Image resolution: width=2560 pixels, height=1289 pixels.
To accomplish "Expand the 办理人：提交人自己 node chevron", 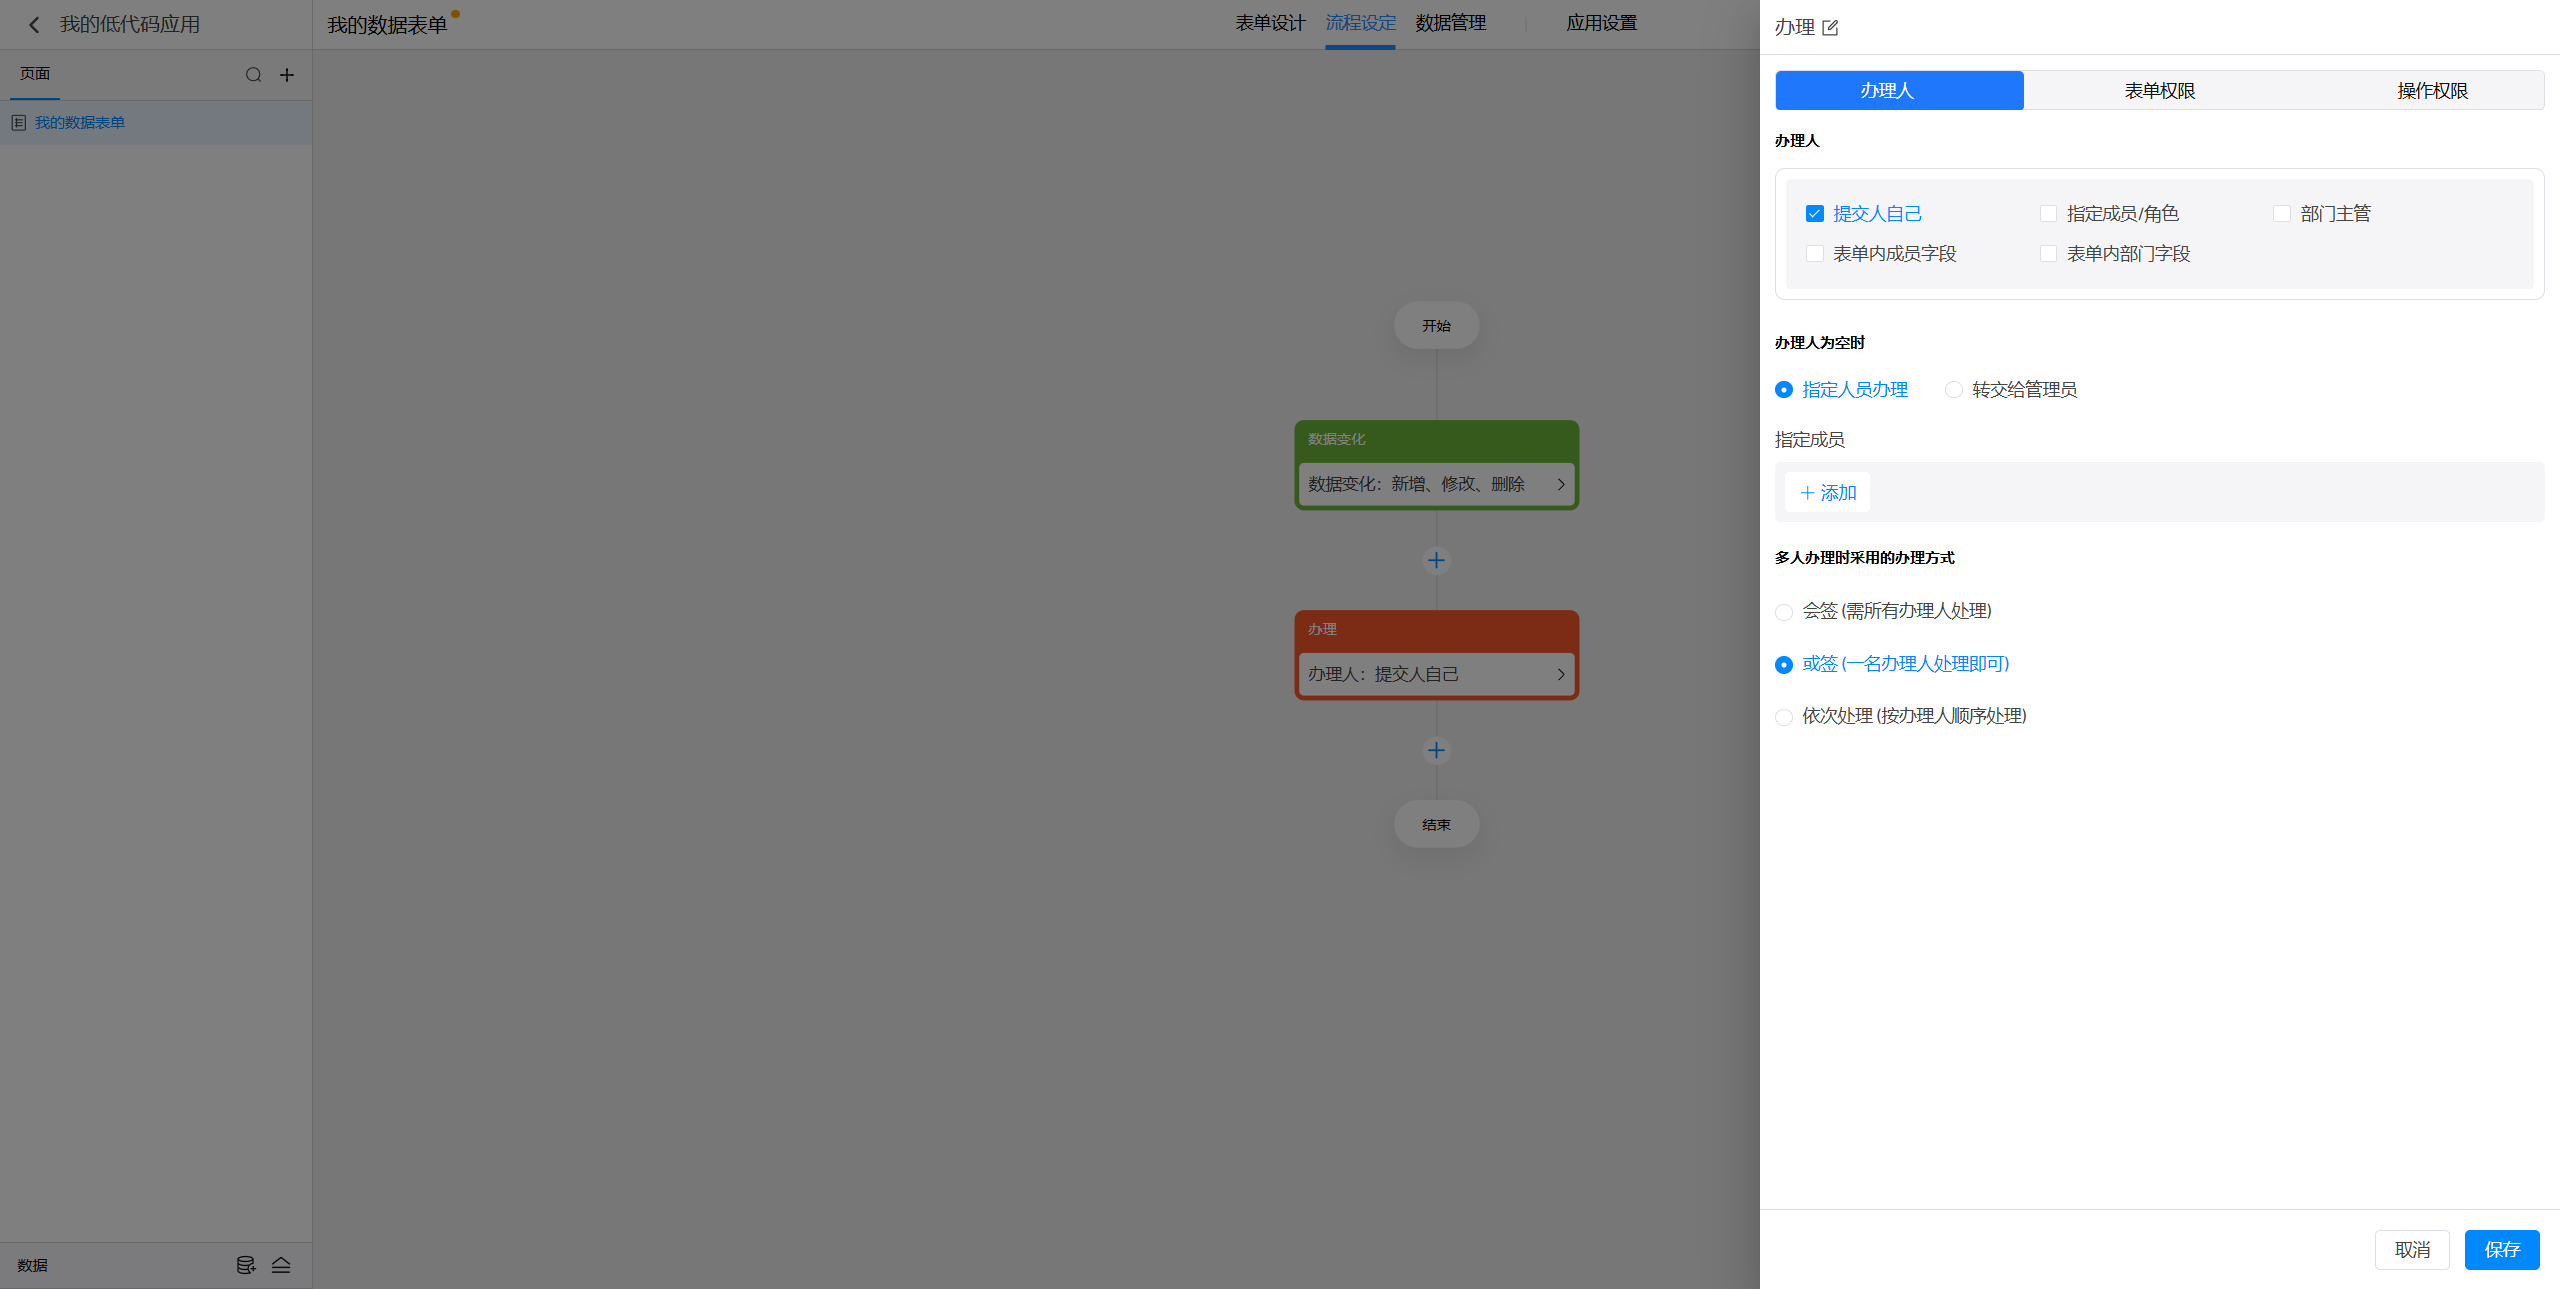I will [1560, 674].
